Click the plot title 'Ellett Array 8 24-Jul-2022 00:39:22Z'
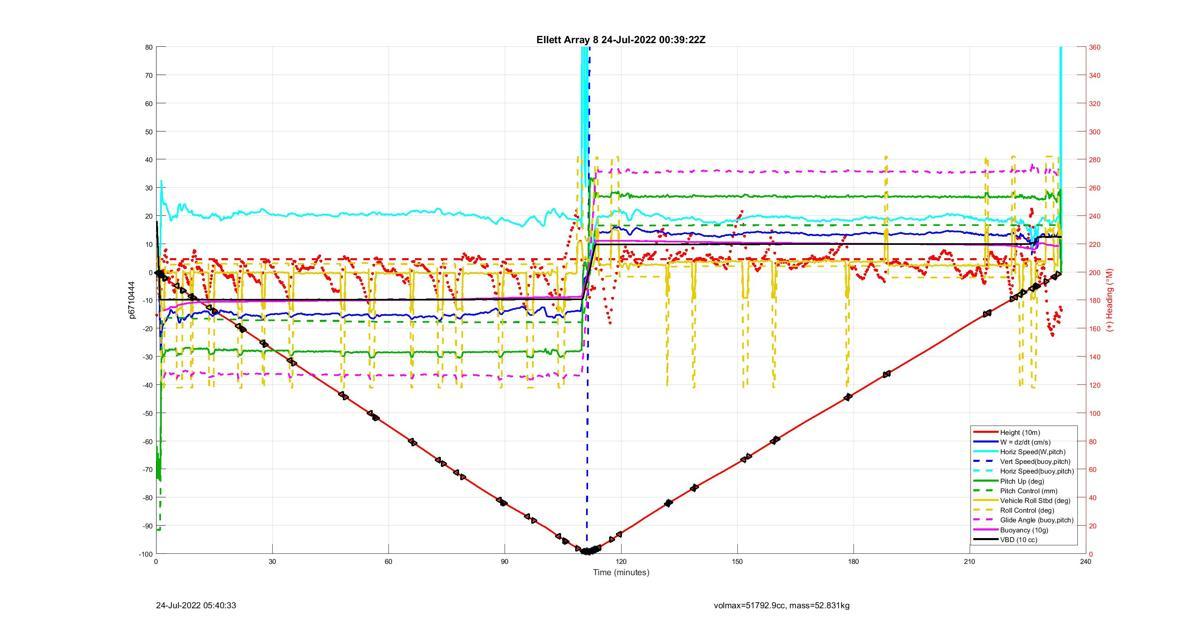 tap(621, 39)
